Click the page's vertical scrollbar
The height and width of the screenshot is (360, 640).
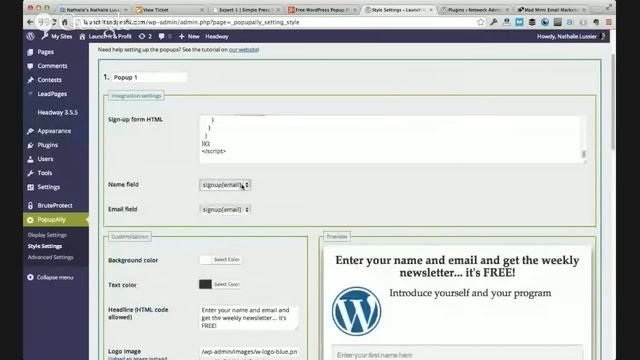pos(612,102)
